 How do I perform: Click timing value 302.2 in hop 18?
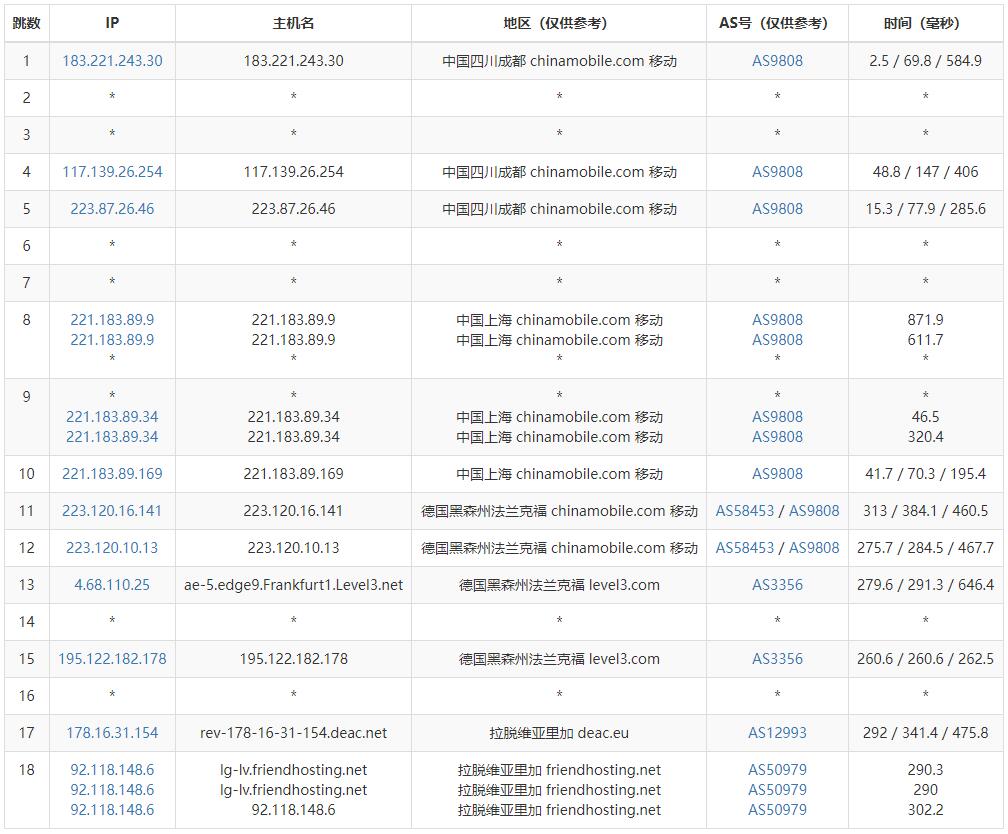tap(925, 810)
